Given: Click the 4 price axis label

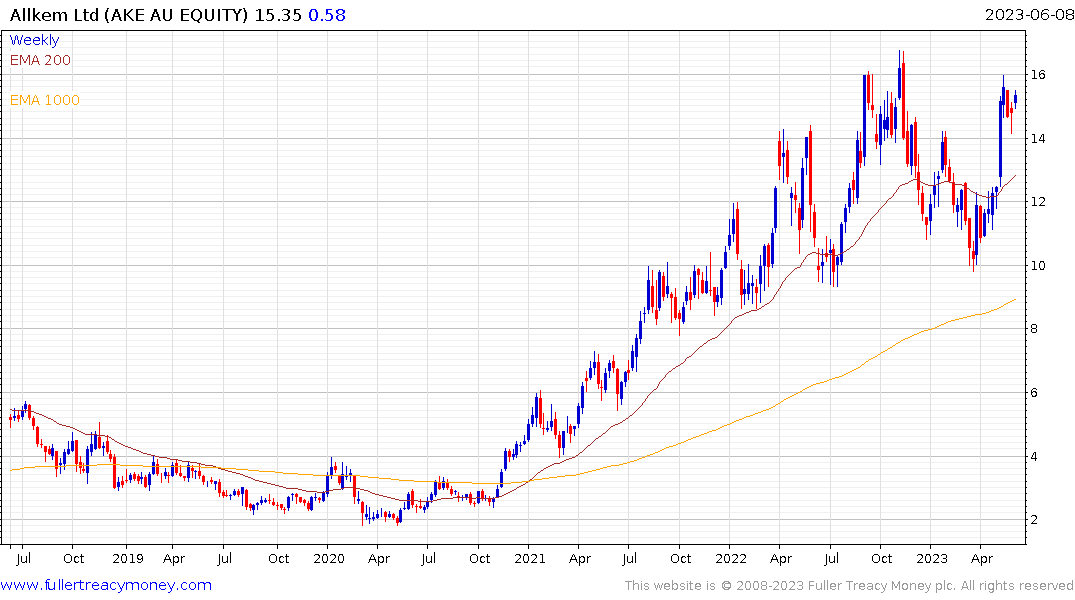Looking at the screenshot, I should coord(1035,457).
